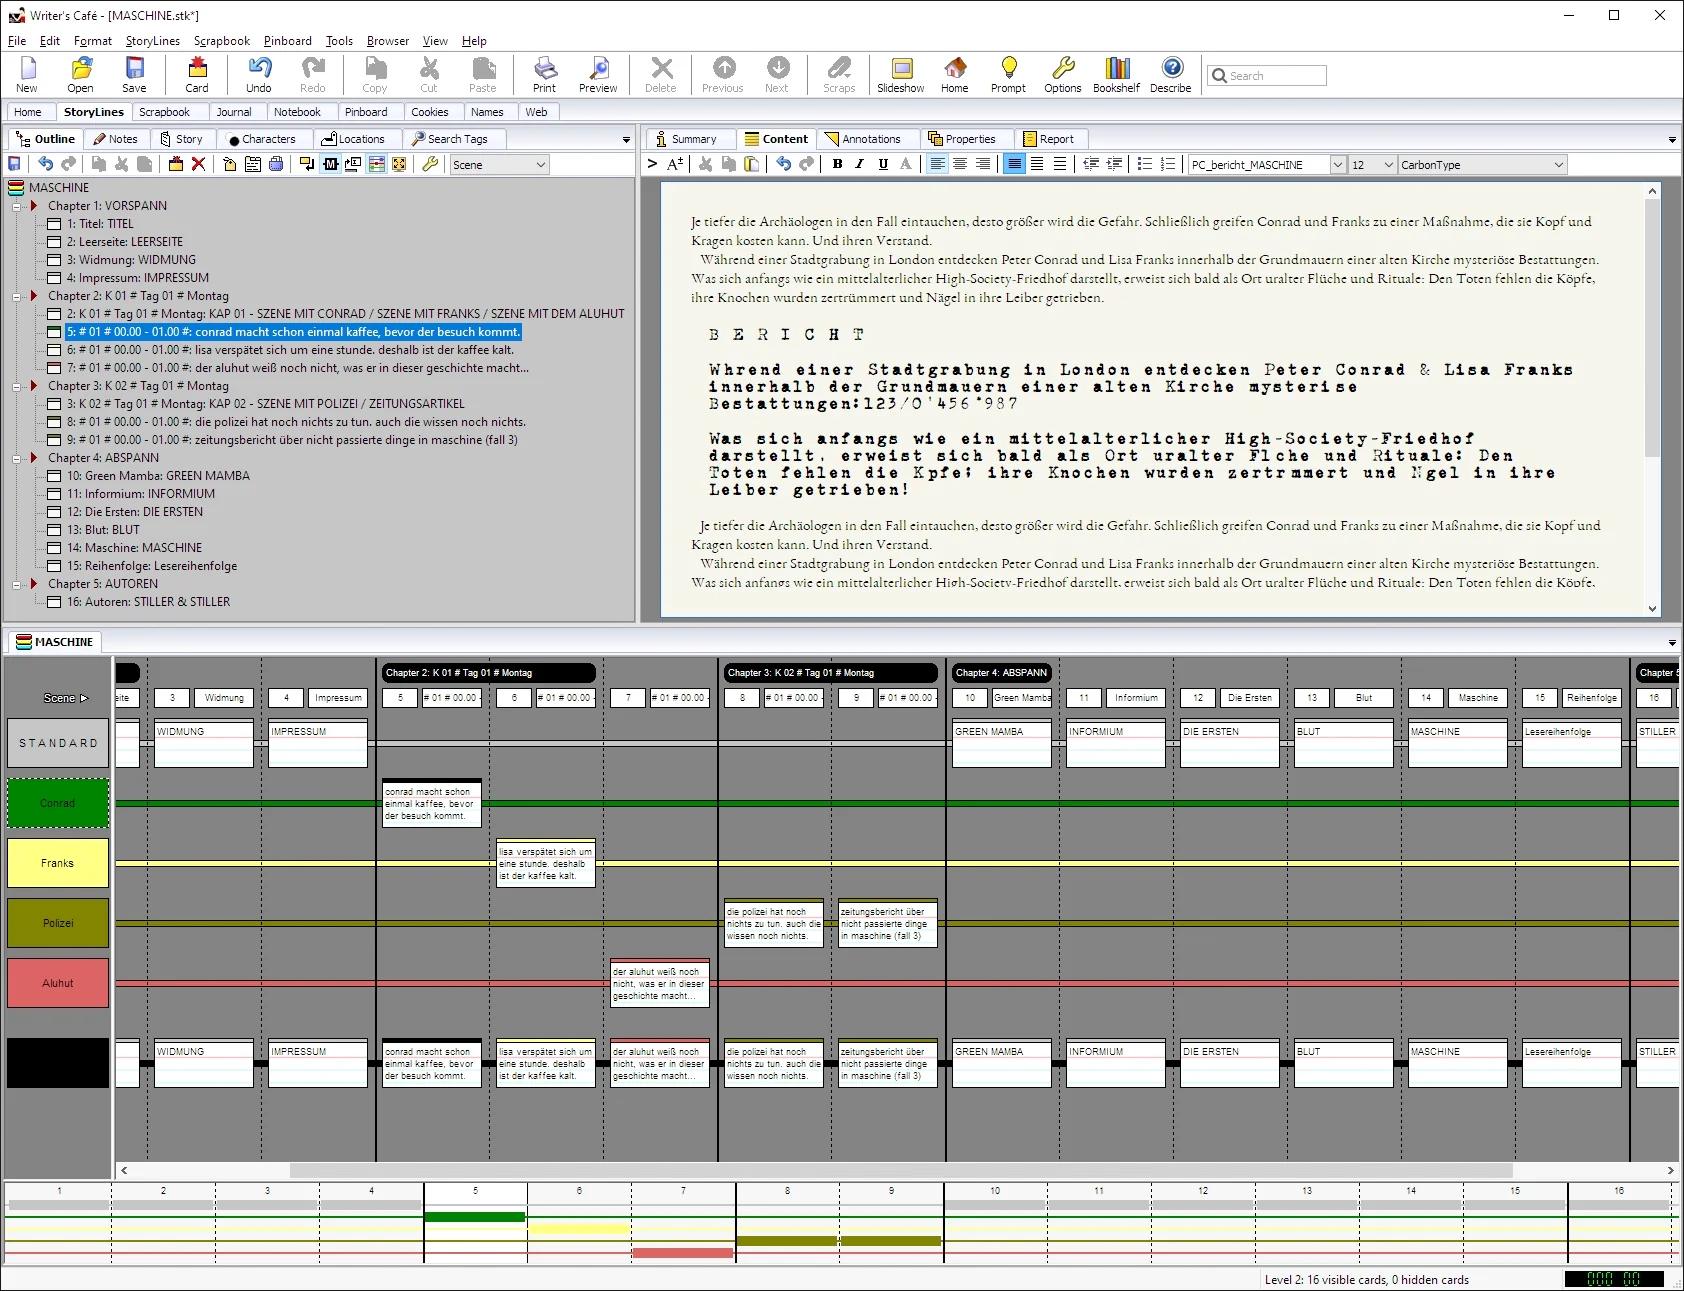Toggle the M marker button in outline toolbar
Screen dimensions: 1684x1291
(x=330, y=164)
